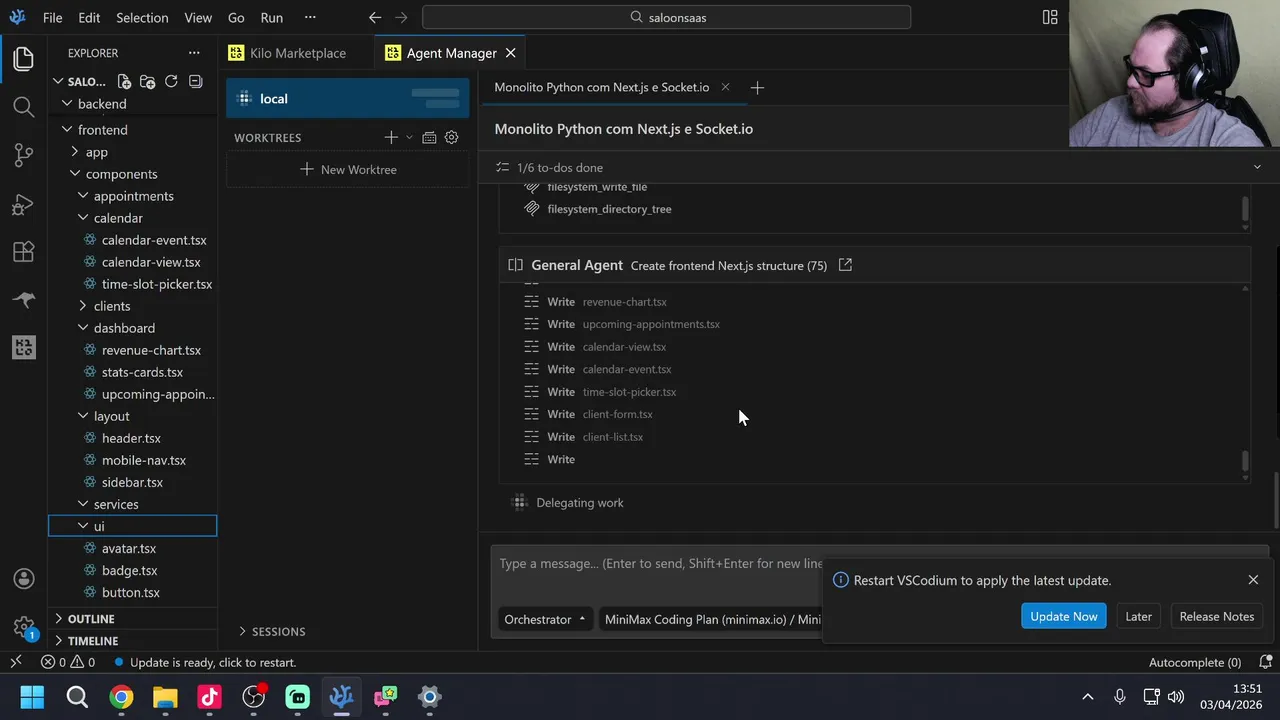This screenshot has width=1280, height=720.
Task: Open the new worktree options dropdown arrow
Action: (408, 138)
